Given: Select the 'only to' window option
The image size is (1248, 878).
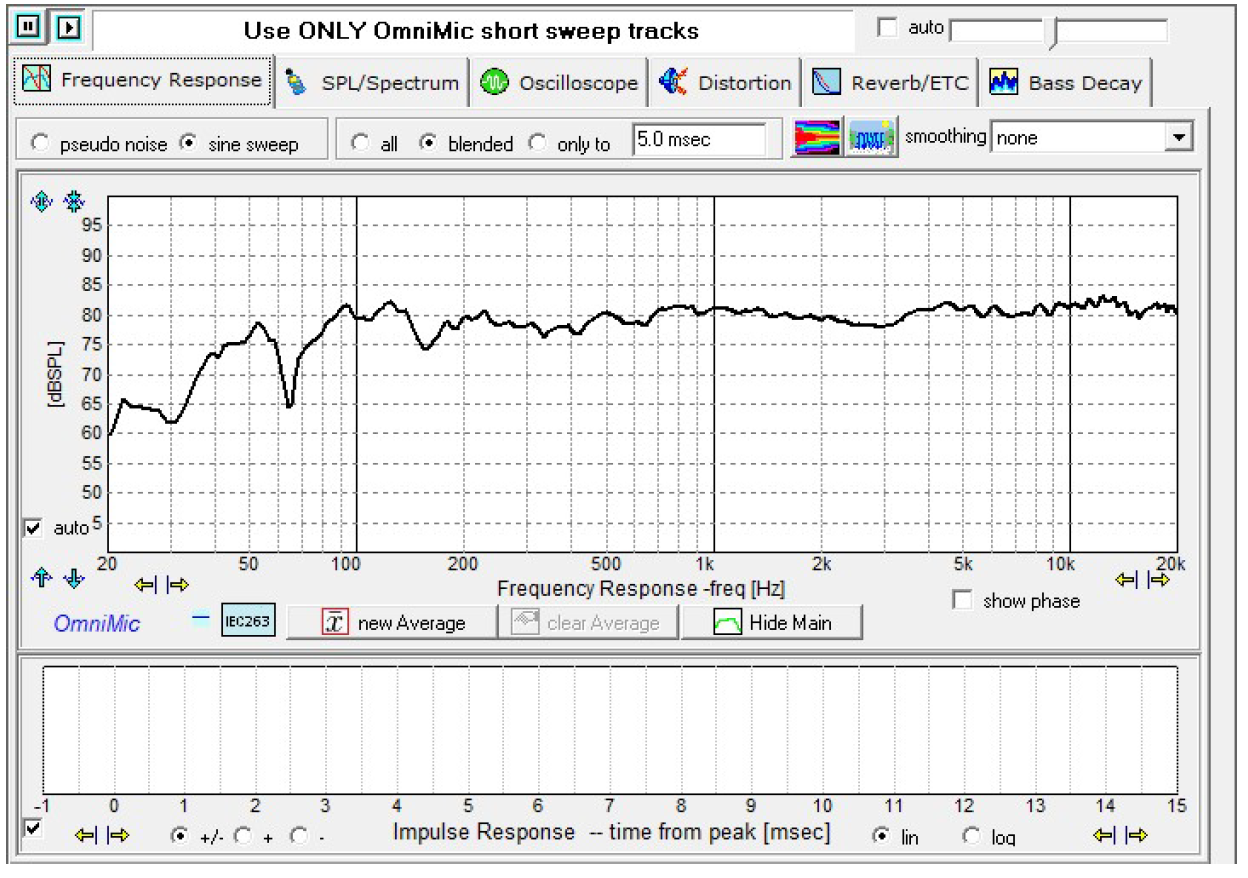Looking at the screenshot, I should coord(537,144).
